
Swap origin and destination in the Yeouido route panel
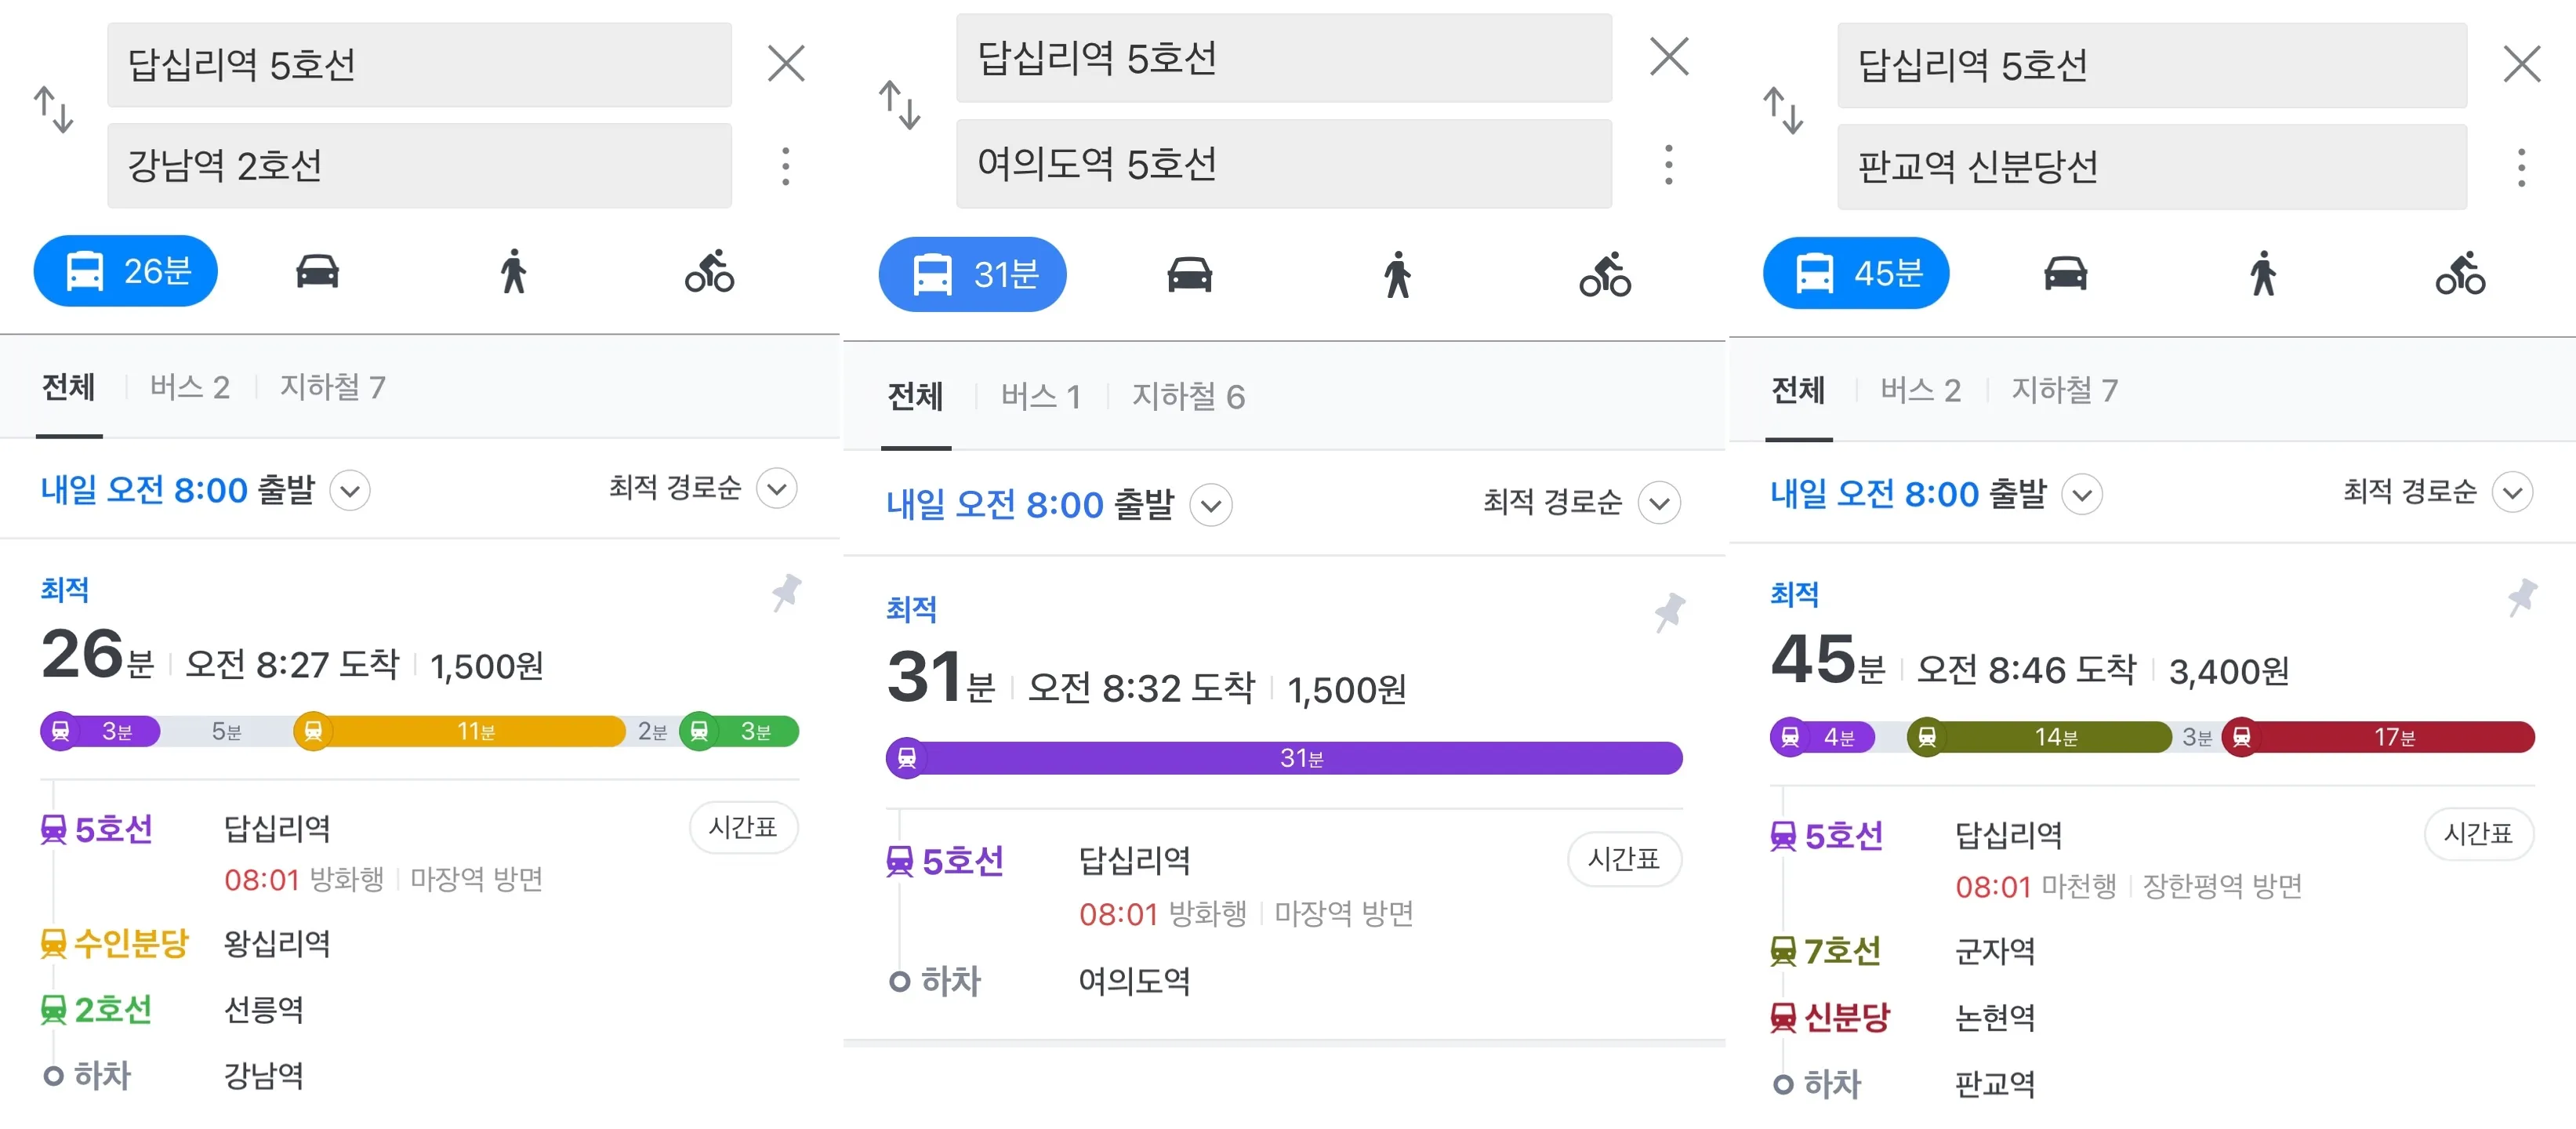point(899,106)
